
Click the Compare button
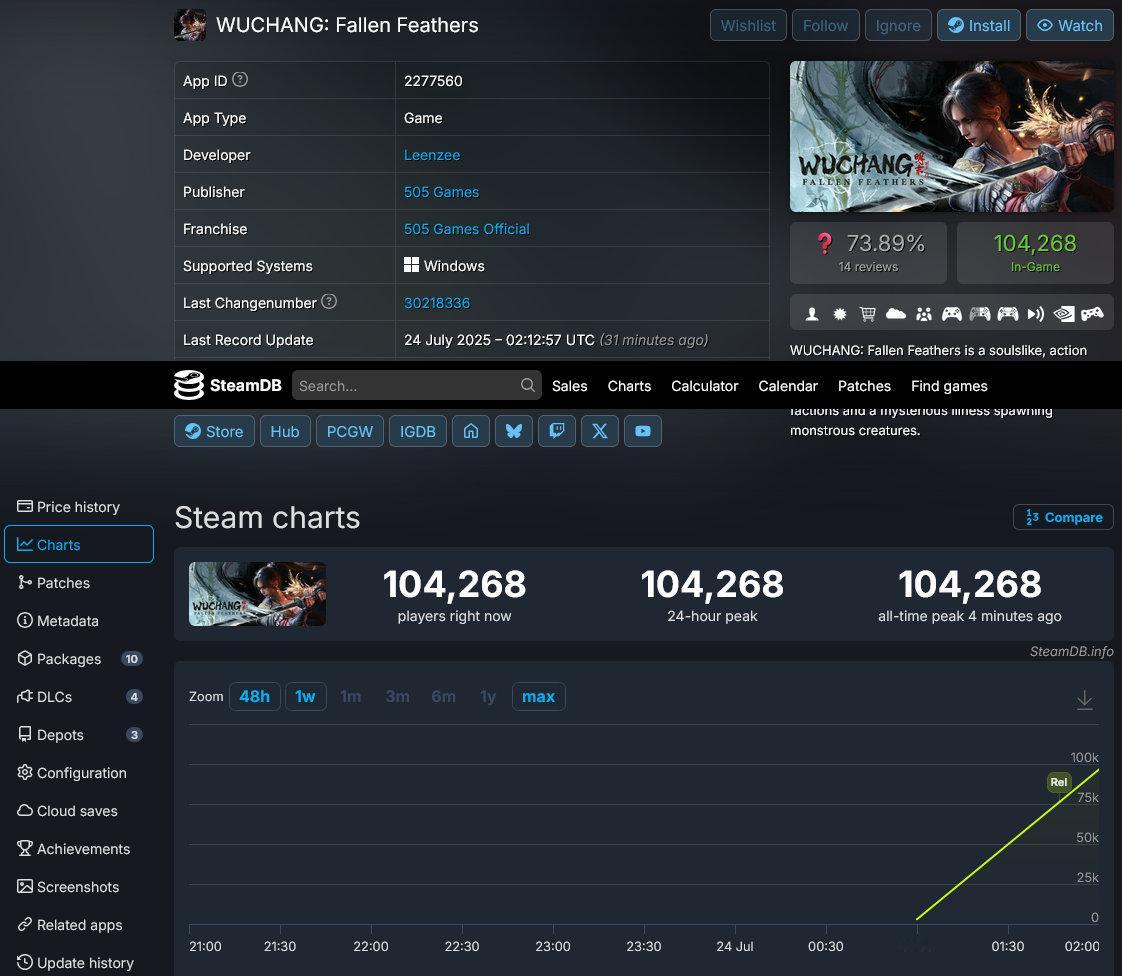1063,517
